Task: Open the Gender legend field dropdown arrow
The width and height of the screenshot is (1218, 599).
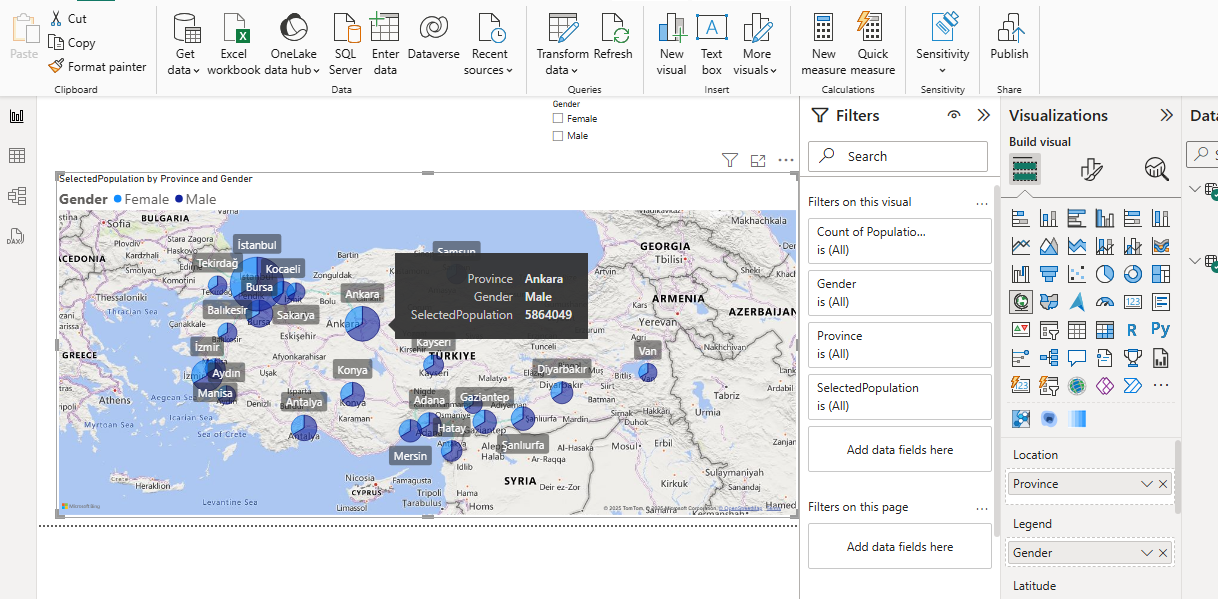Action: point(1147,553)
